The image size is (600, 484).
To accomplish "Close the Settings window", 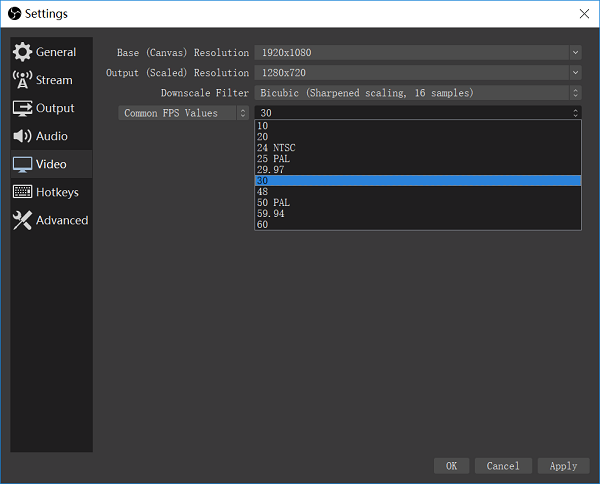I will click(x=584, y=14).
